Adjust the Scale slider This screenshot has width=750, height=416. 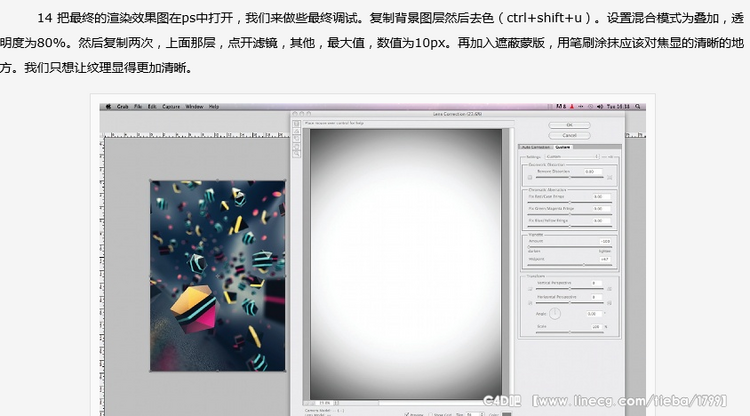click(x=570, y=332)
